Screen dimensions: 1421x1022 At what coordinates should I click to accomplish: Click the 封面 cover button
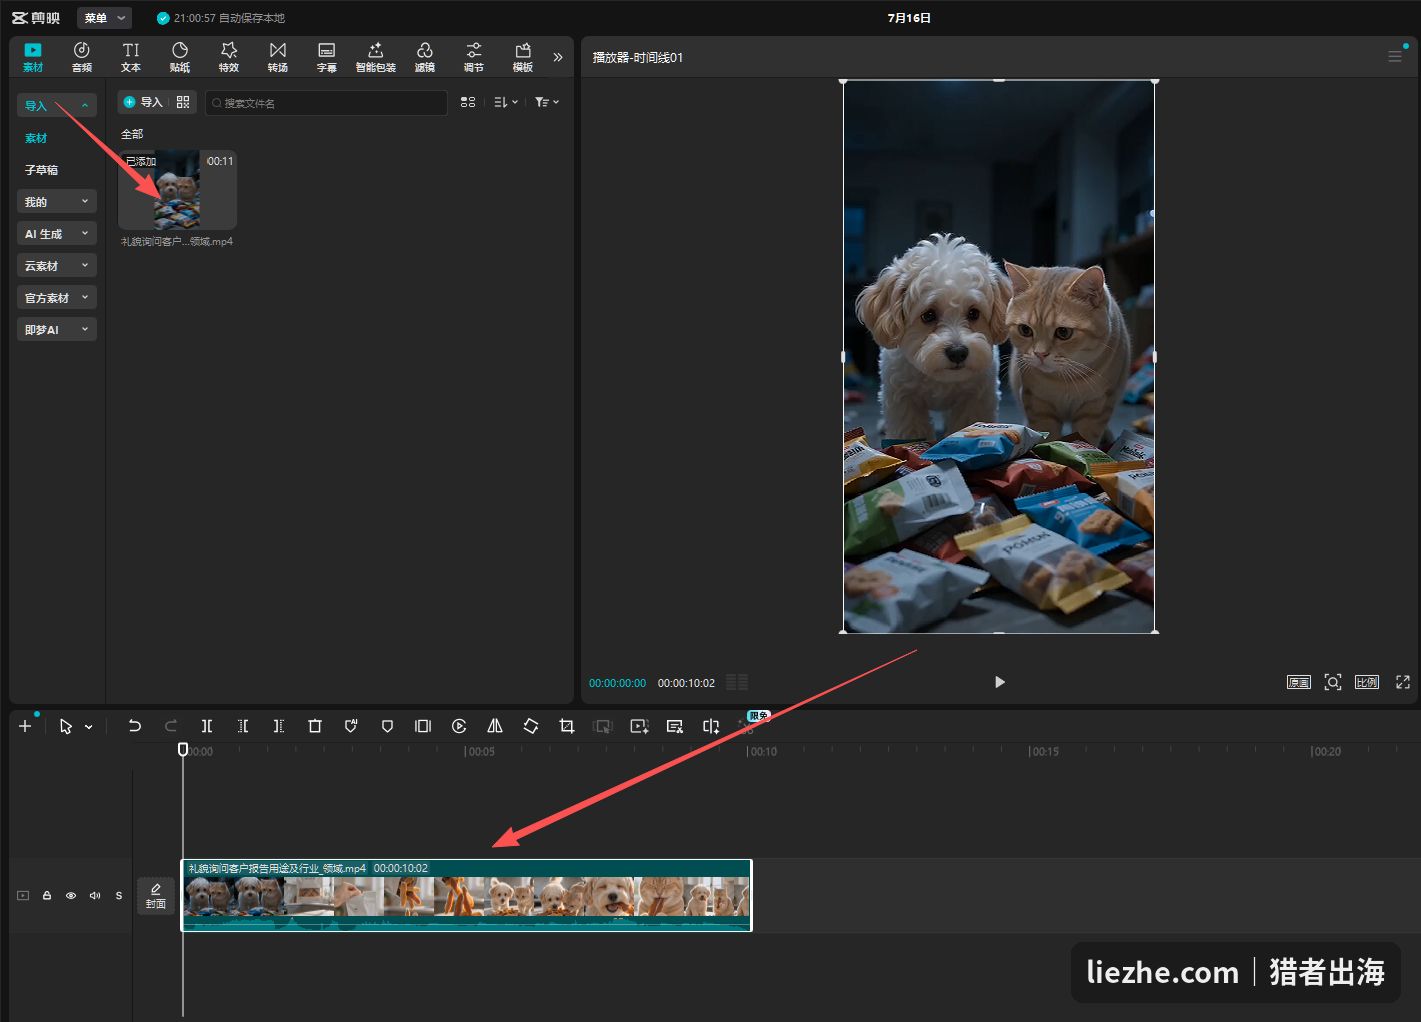point(156,896)
